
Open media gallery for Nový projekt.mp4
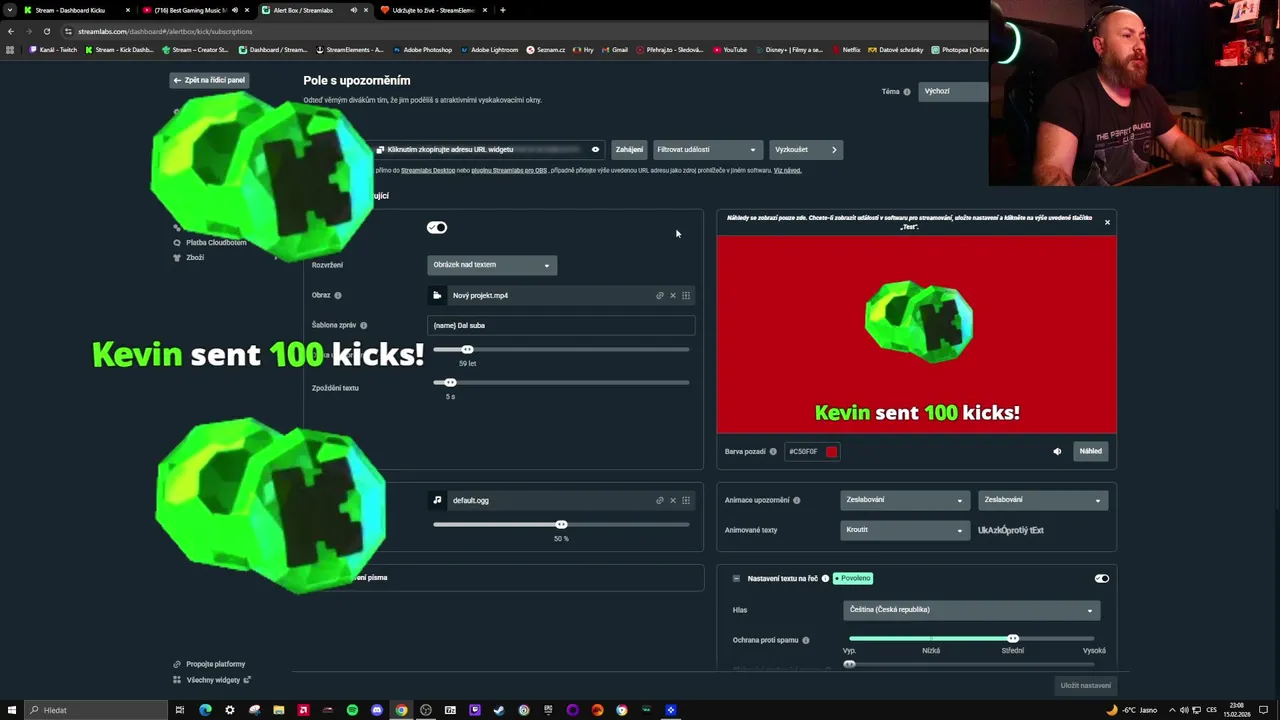[686, 295]
